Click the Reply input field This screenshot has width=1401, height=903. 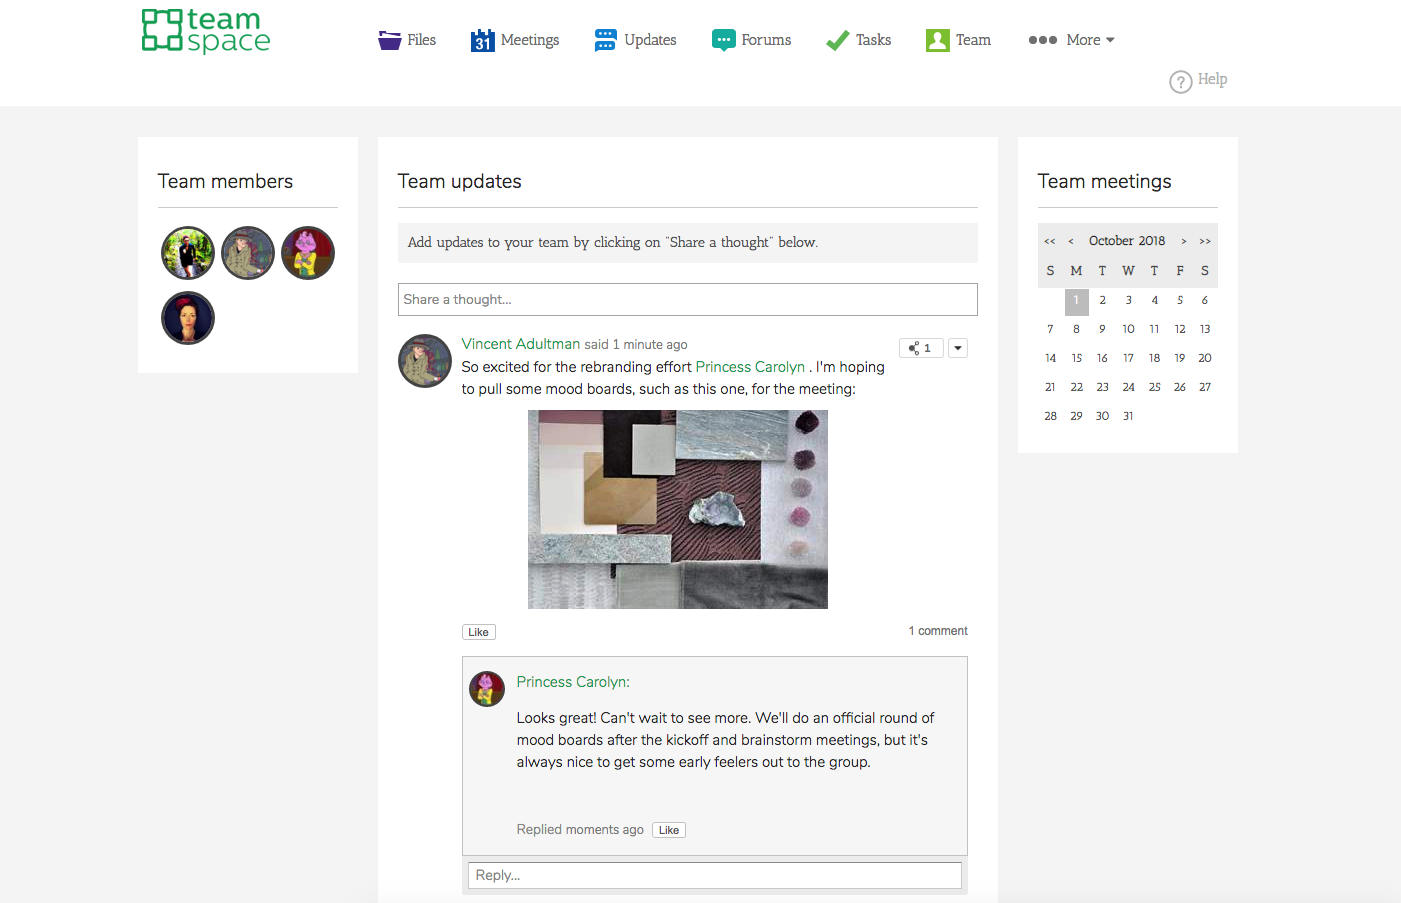pyautogui.click(x=715, y=875)
